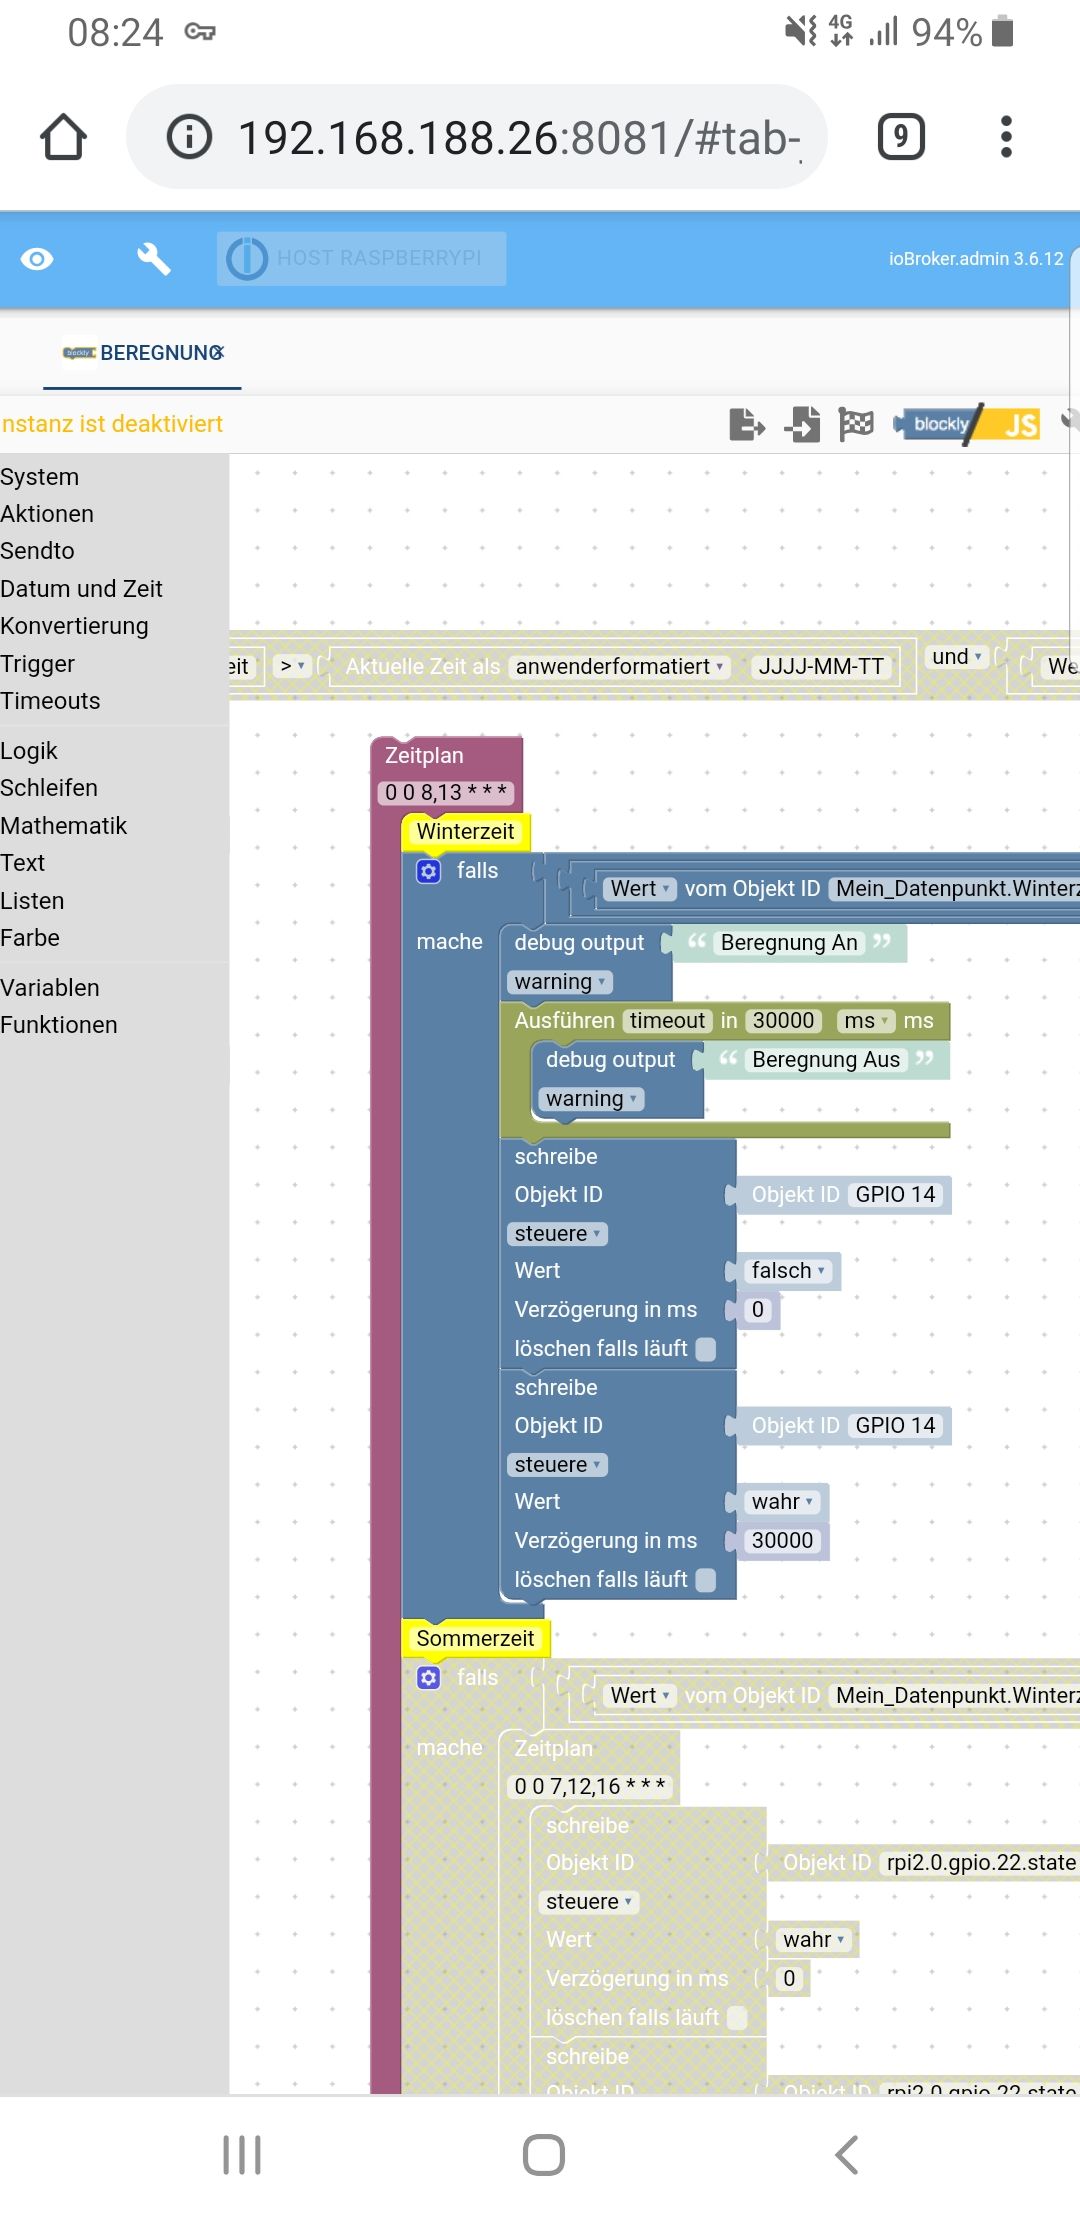Open the browser three-dot menu

tap(1006, 137)
